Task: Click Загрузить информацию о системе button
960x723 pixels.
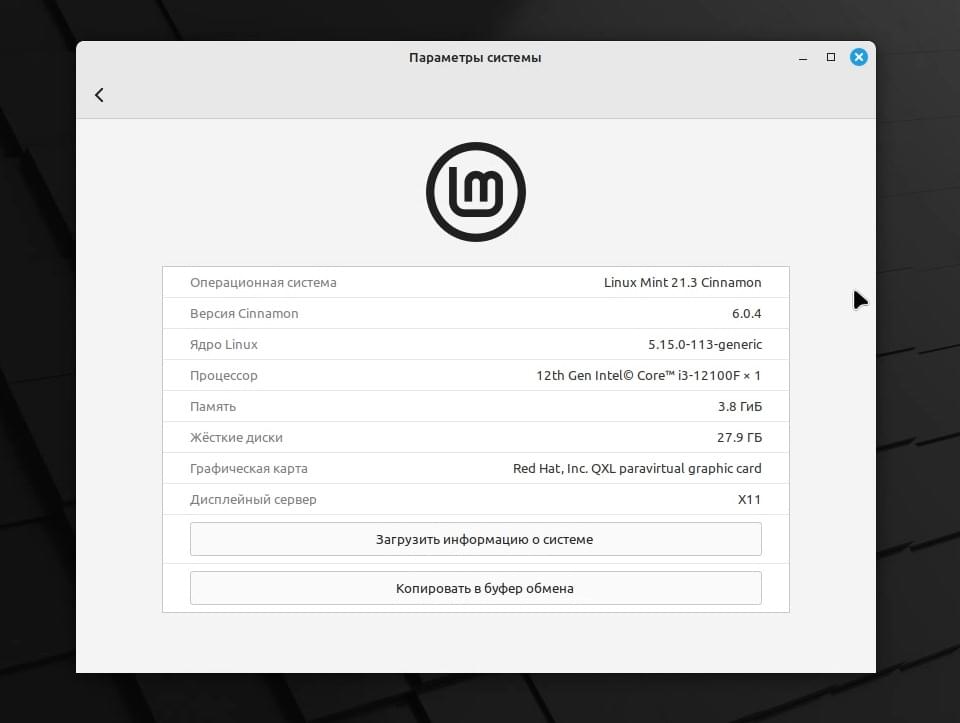Action: (476, 539)
